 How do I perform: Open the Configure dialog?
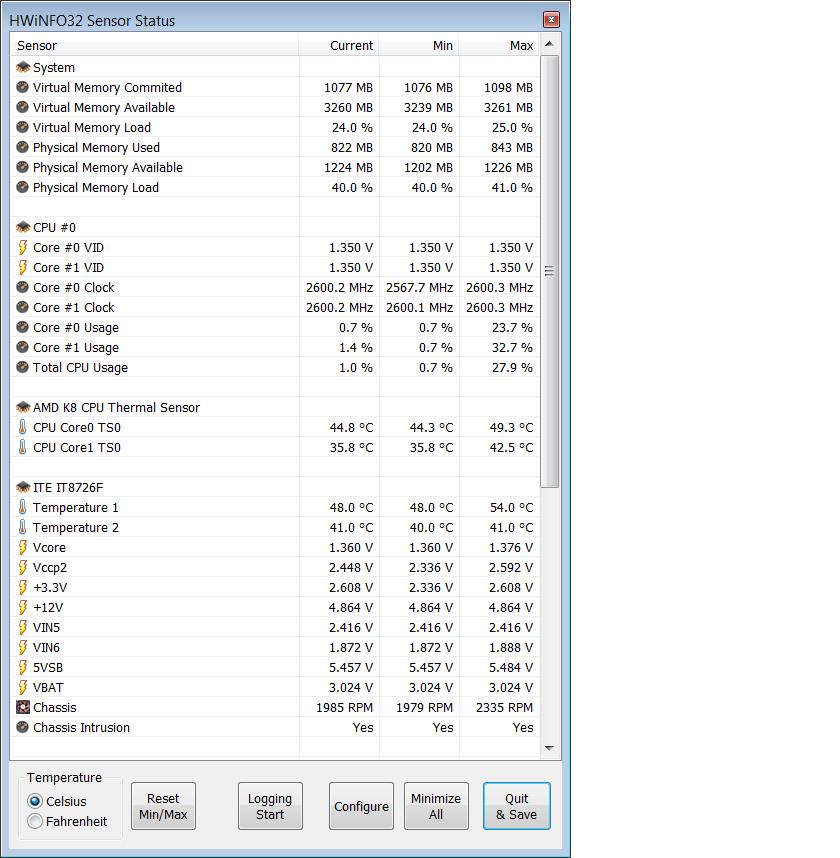coord(361,806)
